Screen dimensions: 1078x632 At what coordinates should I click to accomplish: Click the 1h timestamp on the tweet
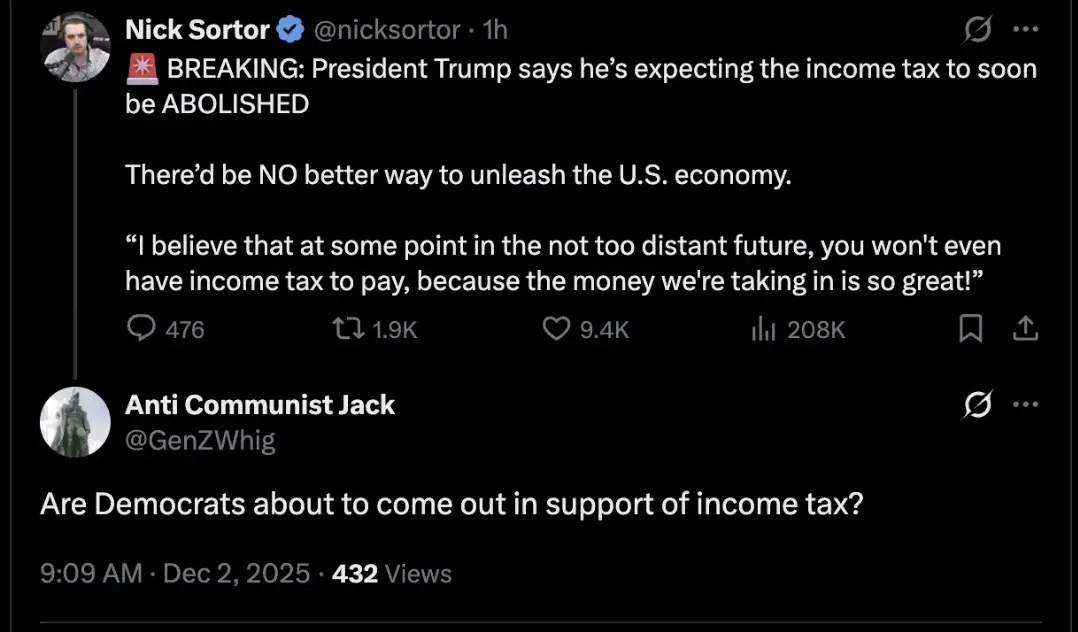tap(495, 31)
